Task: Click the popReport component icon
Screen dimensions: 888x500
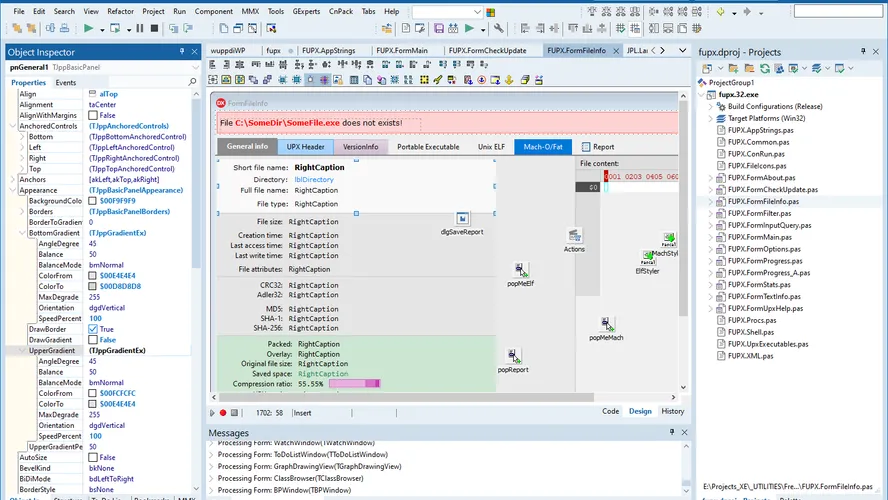Action: click(x=512, y=355)
